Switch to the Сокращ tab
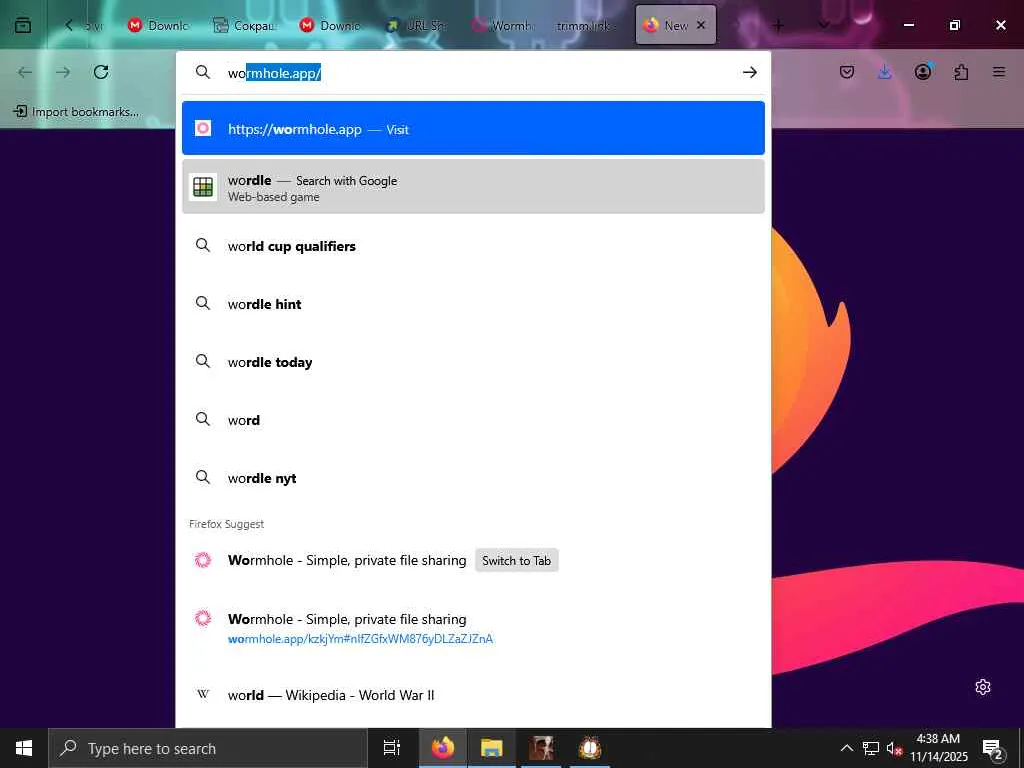Image resolution: width=1024 pixels, height=768 pixels. (x=246, y=25)
